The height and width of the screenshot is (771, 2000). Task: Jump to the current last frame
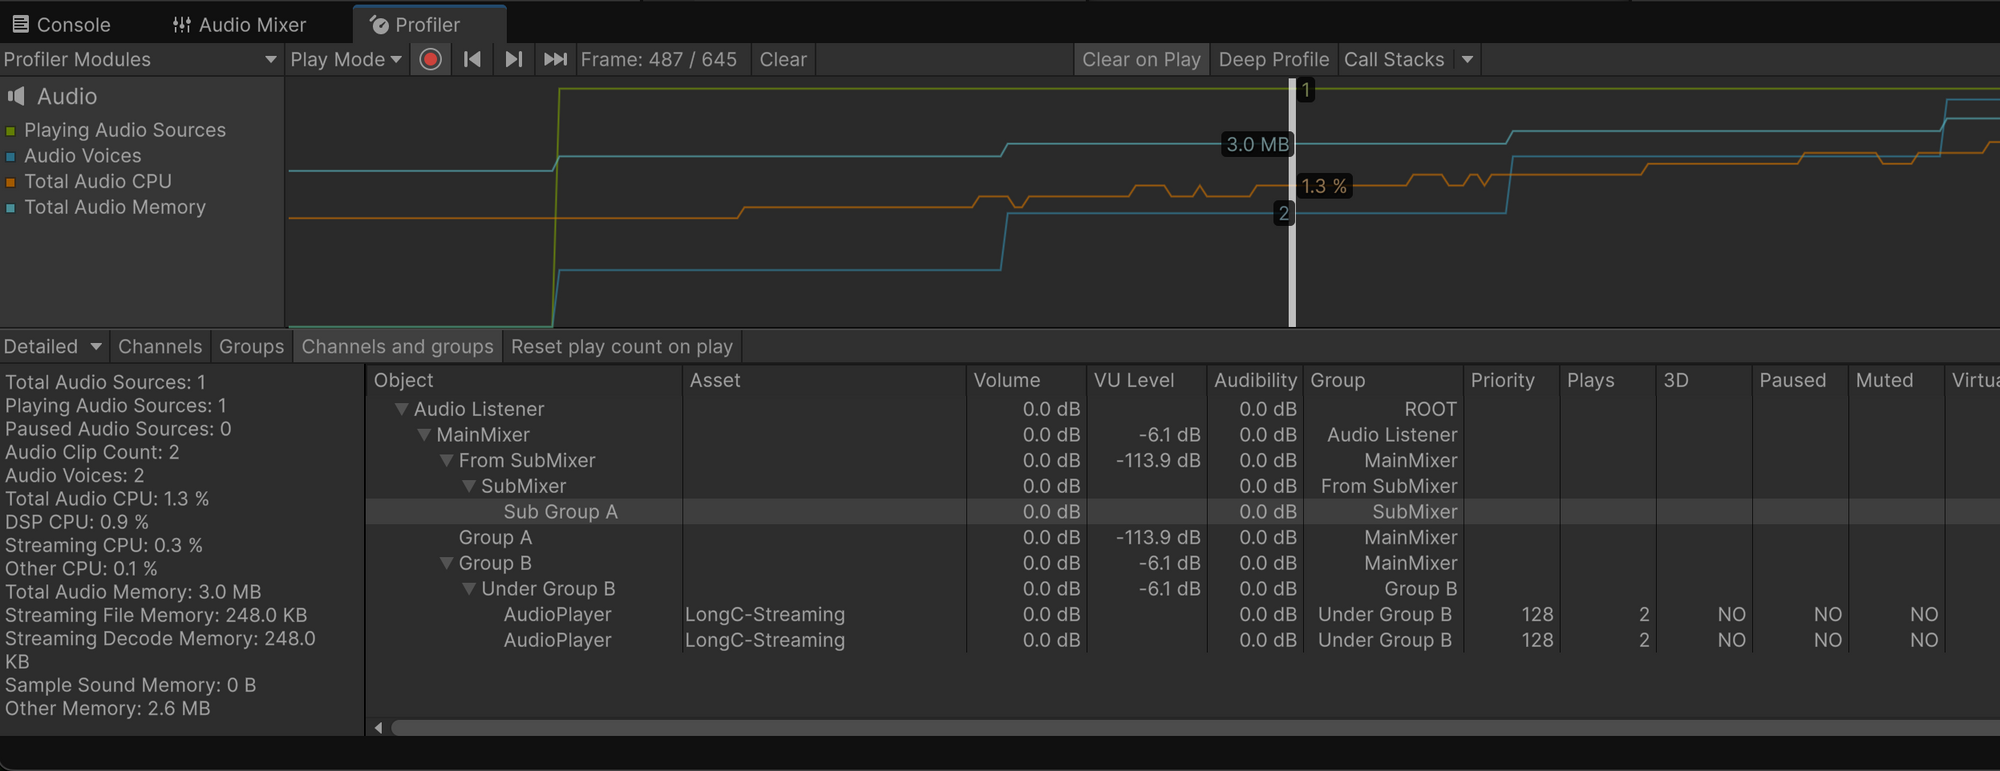pos(555,59)
